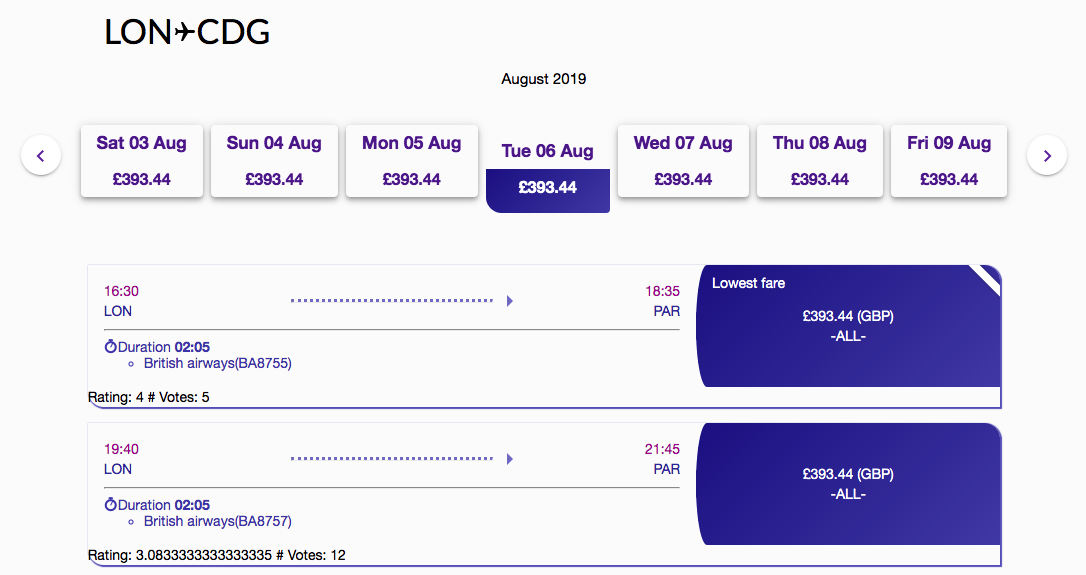Click the next dates arrow button

pyautogui.click(x=1047, y=156)
